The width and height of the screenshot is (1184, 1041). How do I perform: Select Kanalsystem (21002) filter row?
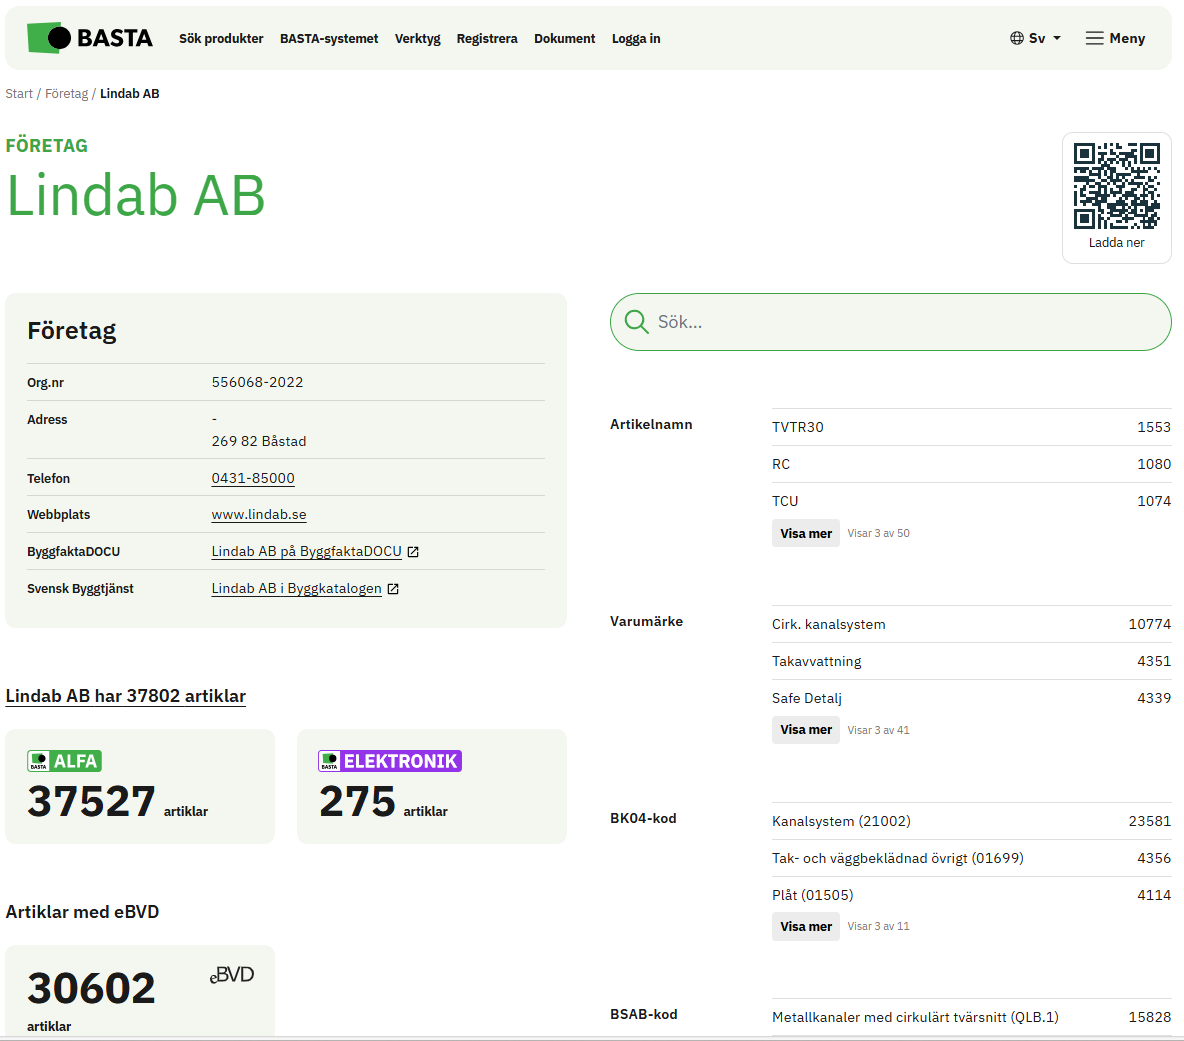[x=841, y=821]
